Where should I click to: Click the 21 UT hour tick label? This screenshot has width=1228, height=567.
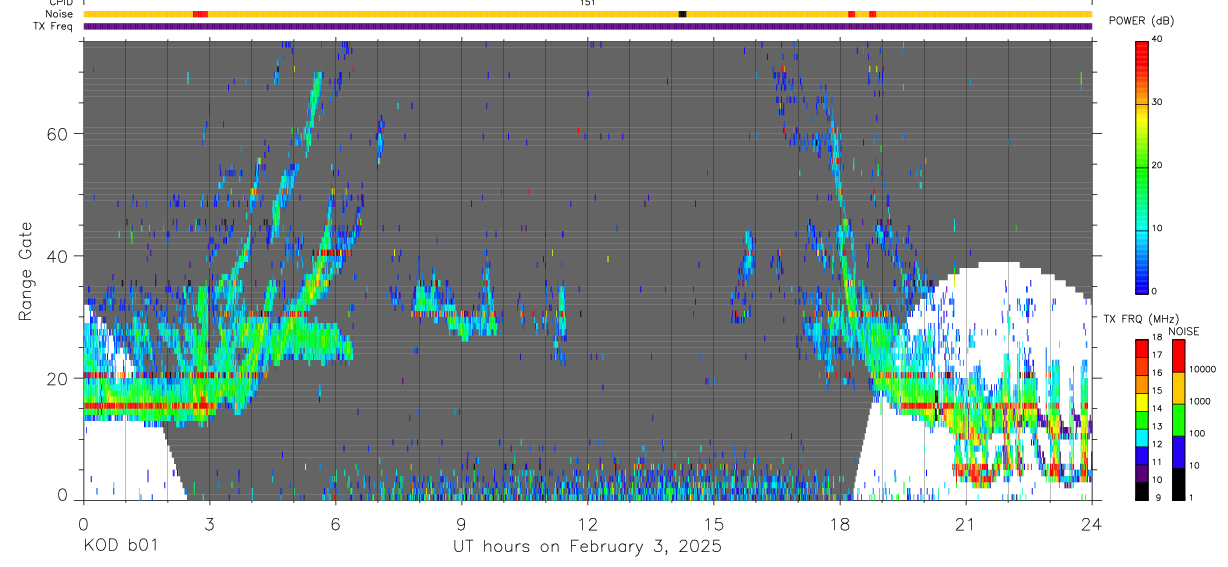pos(966,522)
